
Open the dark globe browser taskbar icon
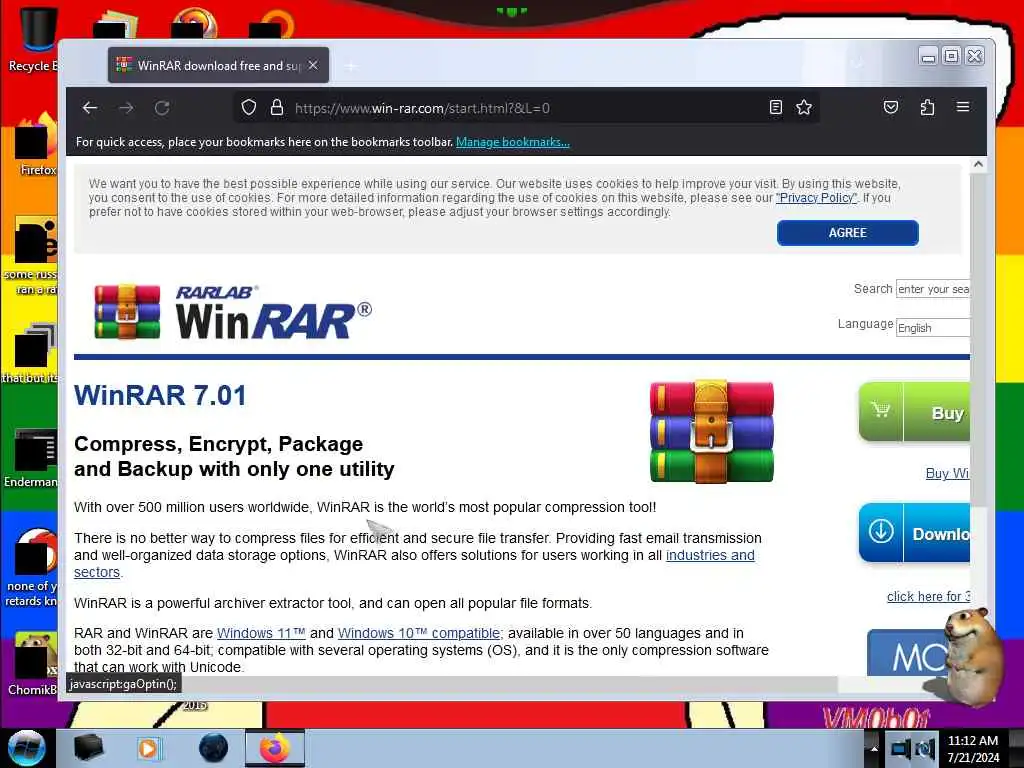pos(213,748)
